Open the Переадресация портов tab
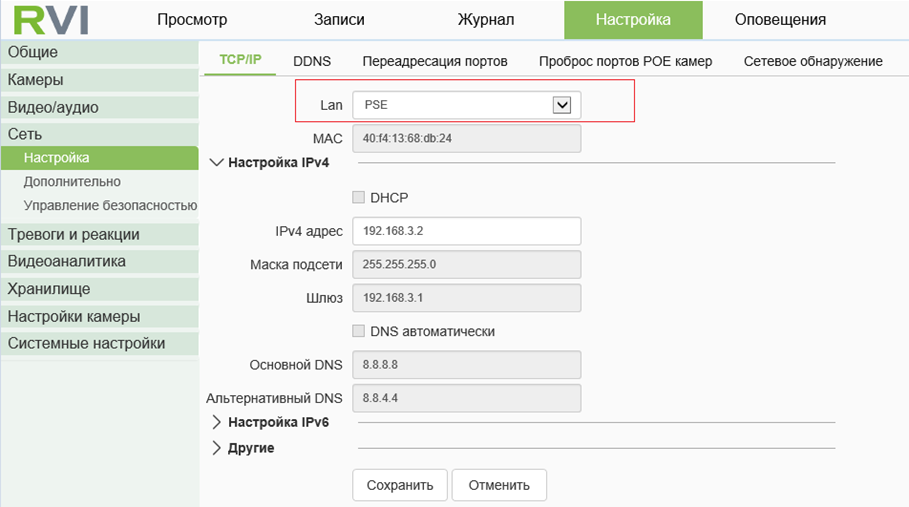The height and width of the screenshot is (507, 909). click(x=434, y=61)
